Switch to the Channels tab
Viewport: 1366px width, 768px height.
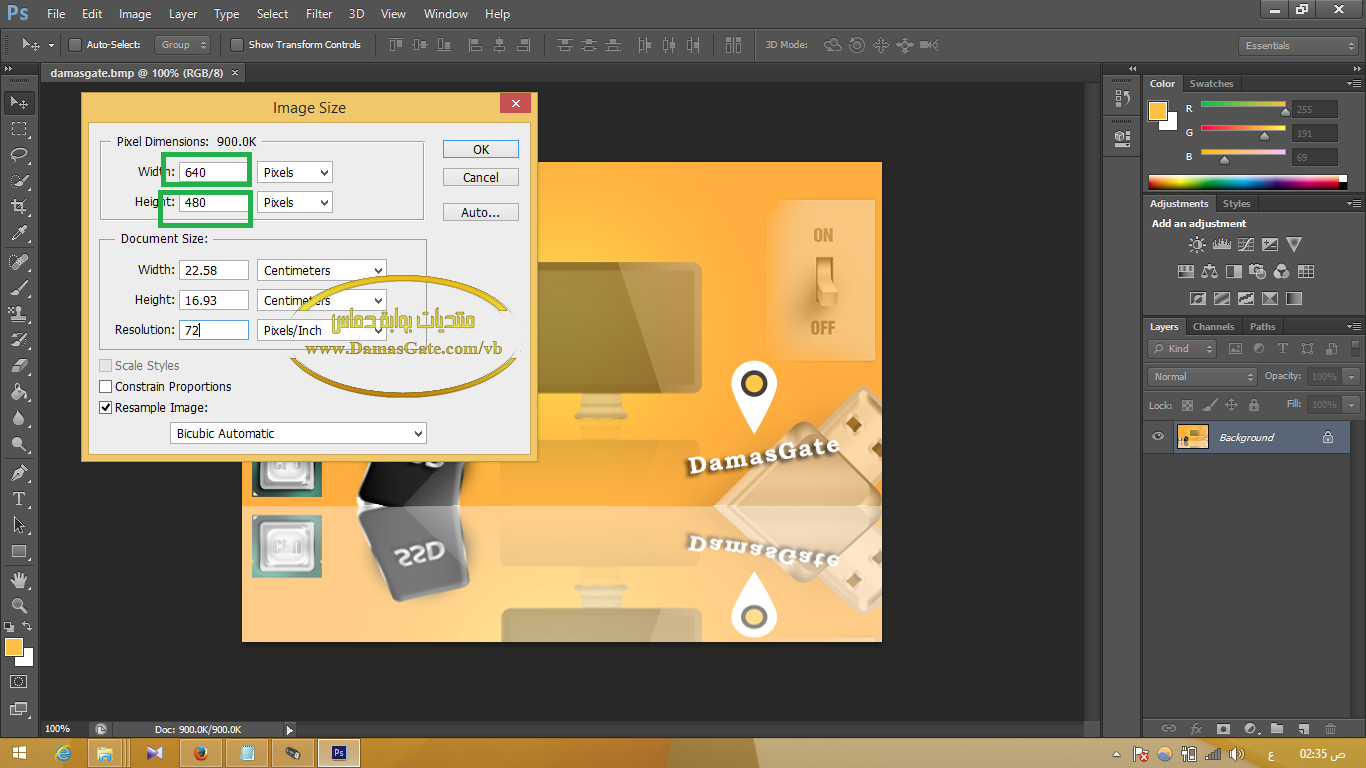point(1213,327)
